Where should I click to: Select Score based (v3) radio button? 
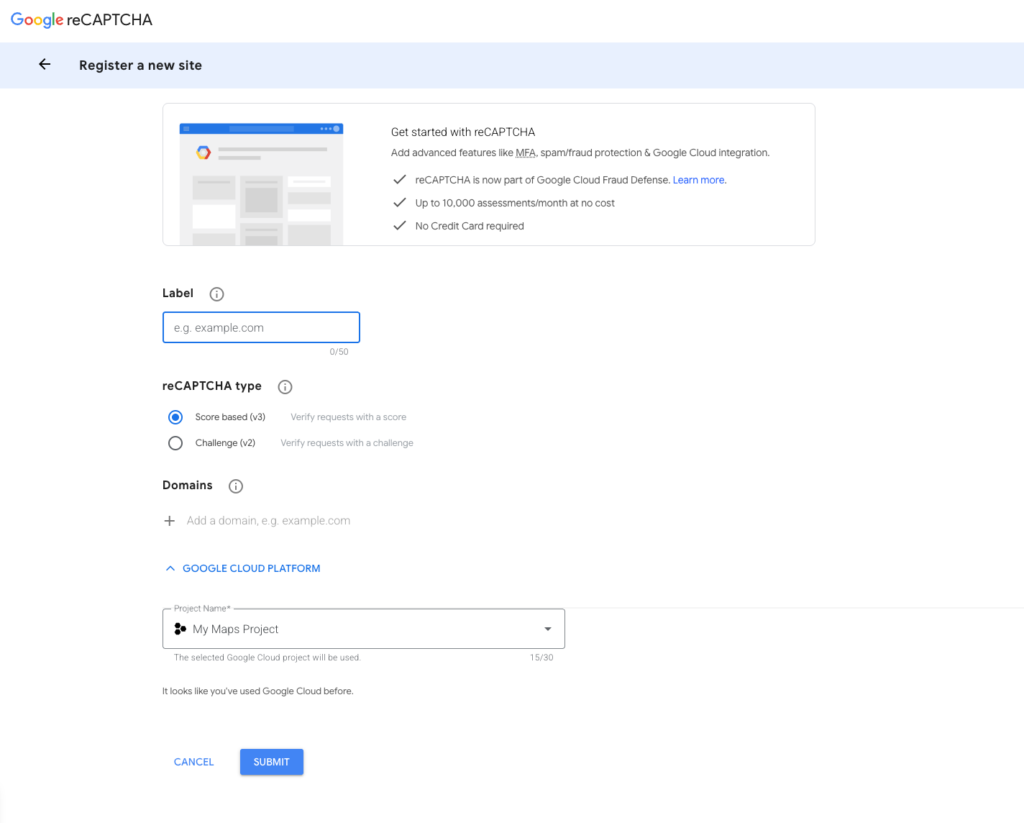point(175,417)
